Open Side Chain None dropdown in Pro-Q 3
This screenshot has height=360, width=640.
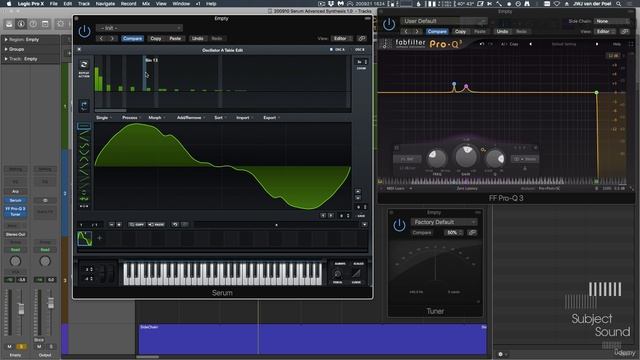pos(611,21)
